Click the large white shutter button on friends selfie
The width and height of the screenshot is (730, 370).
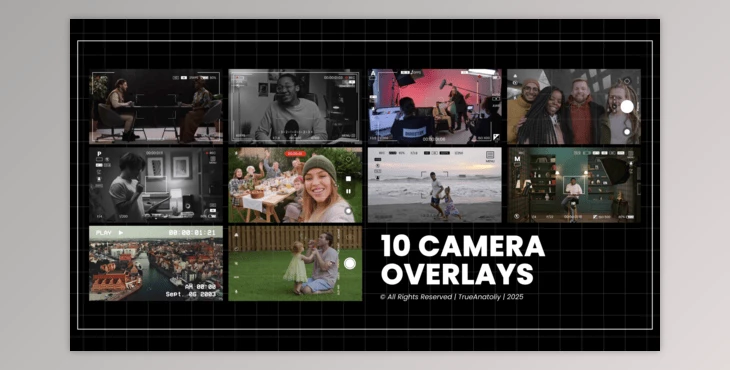click(x=627, y=107)
